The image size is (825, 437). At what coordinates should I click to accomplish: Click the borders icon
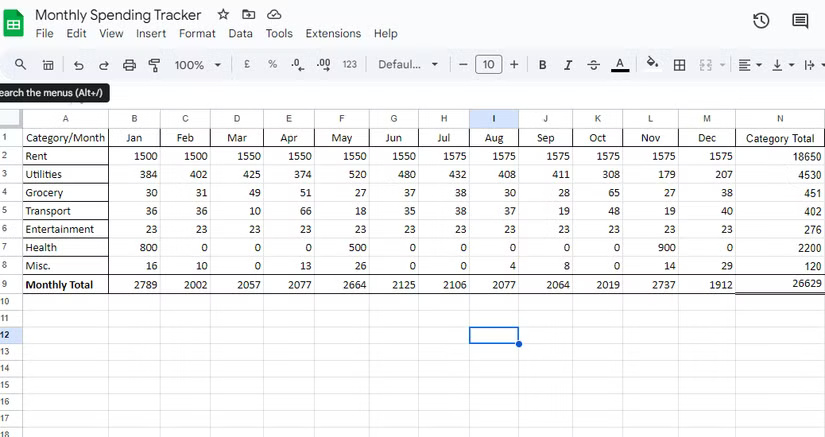(679, 65)
